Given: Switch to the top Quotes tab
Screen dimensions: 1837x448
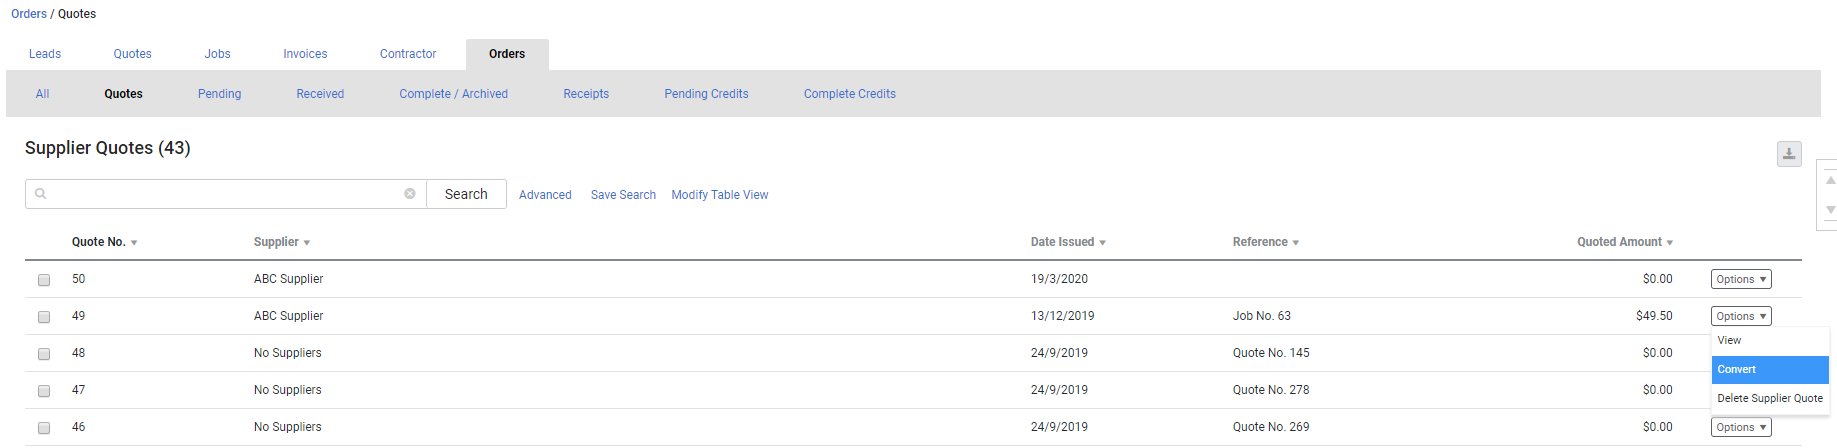Looking at the screenshot, I should 132,54.
